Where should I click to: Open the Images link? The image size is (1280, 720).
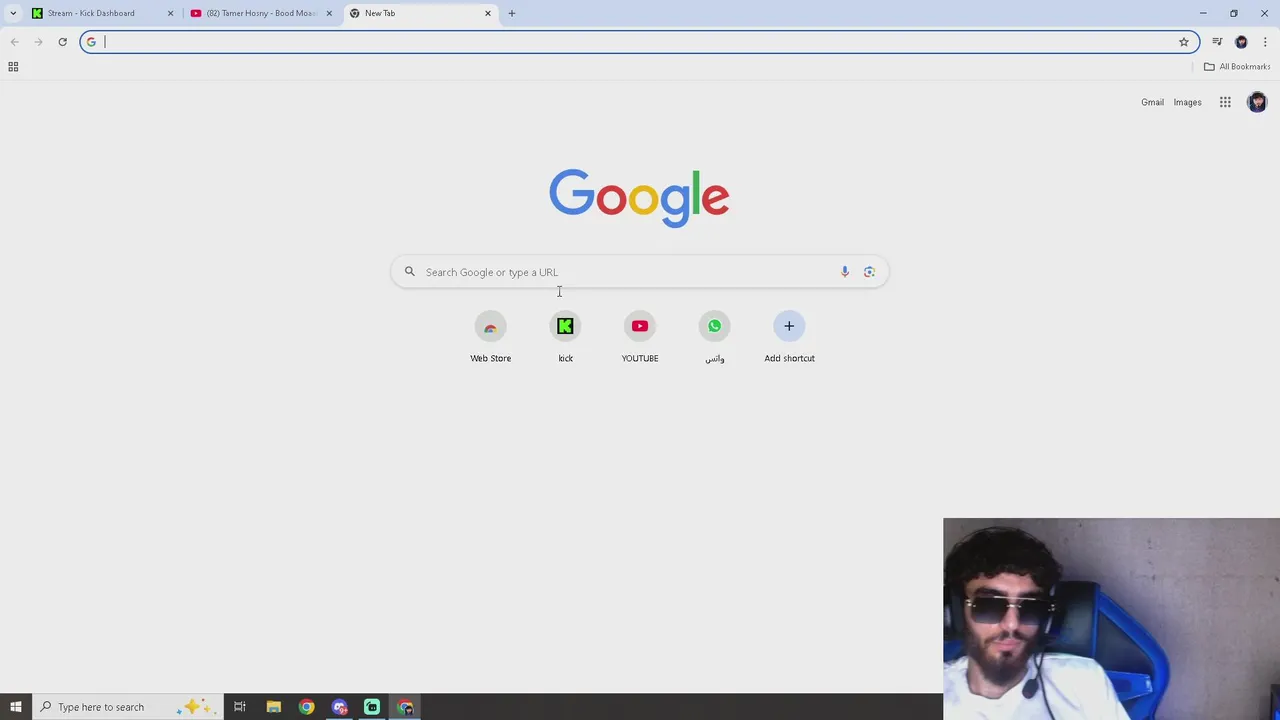(1187, 102)
